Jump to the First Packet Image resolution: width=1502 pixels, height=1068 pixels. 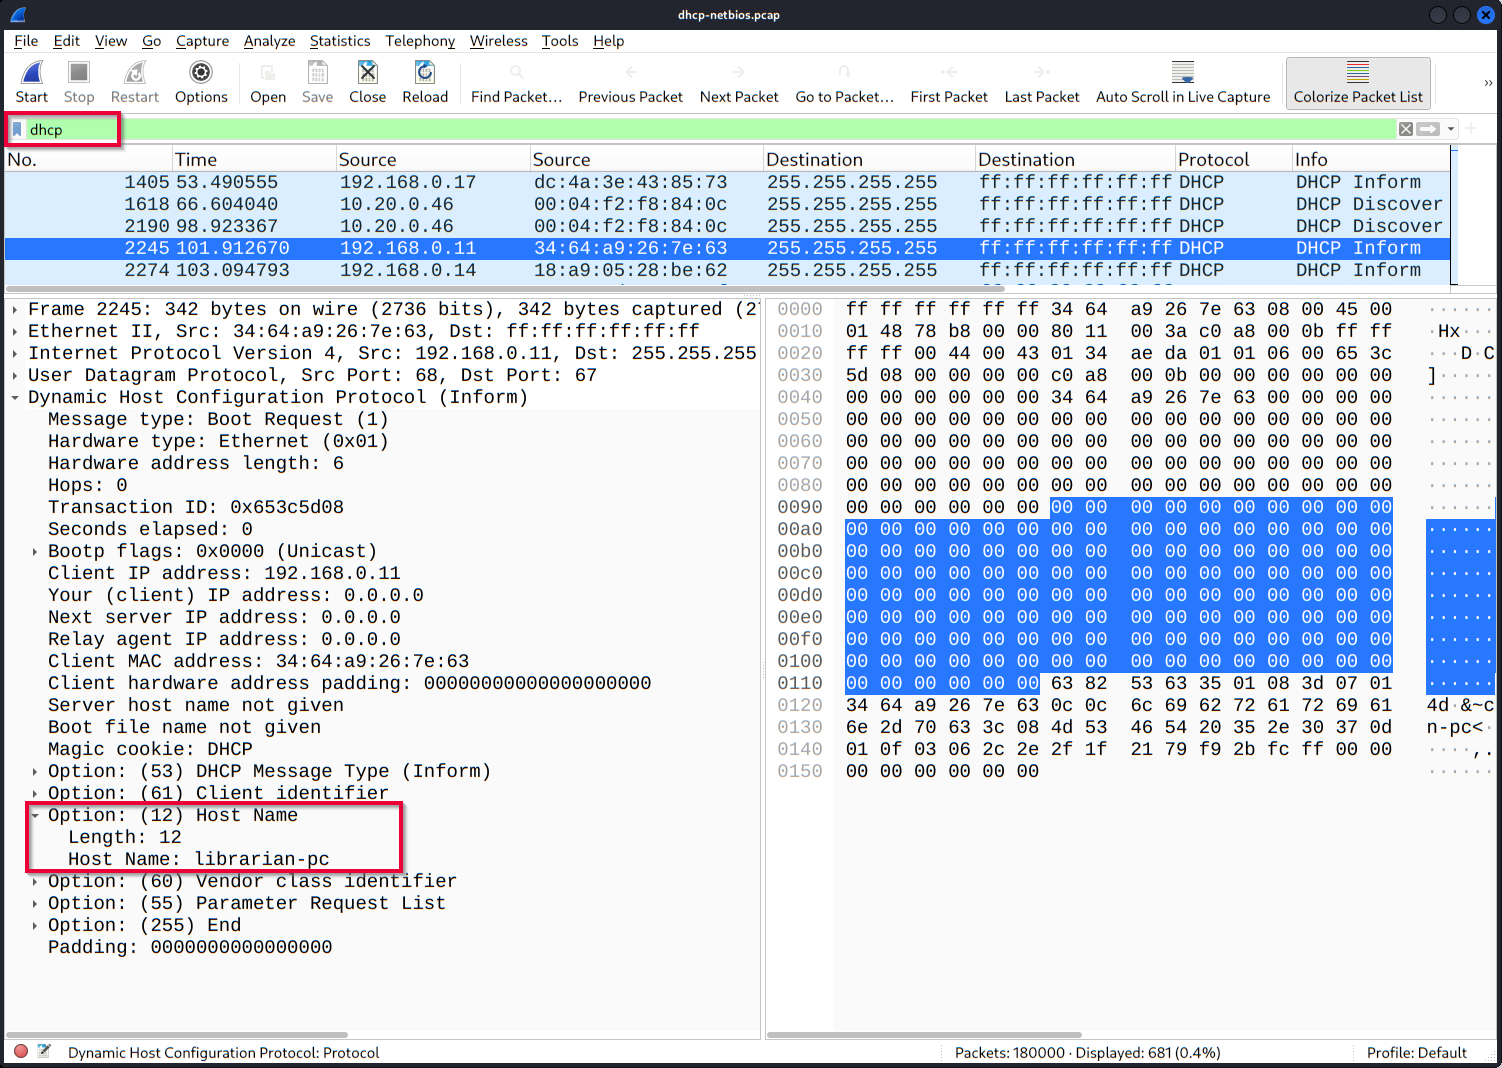949,82
